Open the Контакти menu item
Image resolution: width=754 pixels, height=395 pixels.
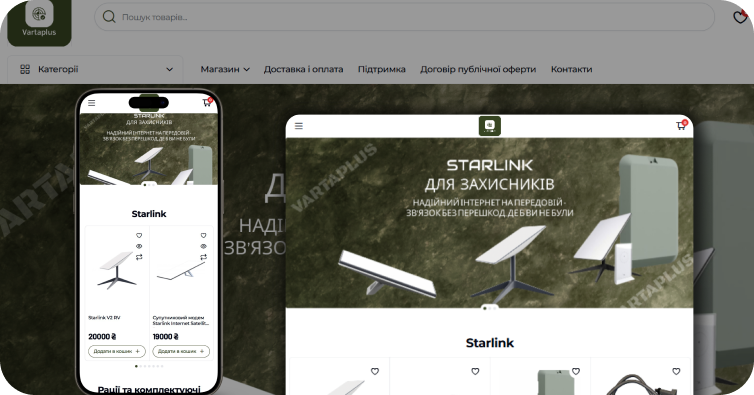tap(571, 69)
